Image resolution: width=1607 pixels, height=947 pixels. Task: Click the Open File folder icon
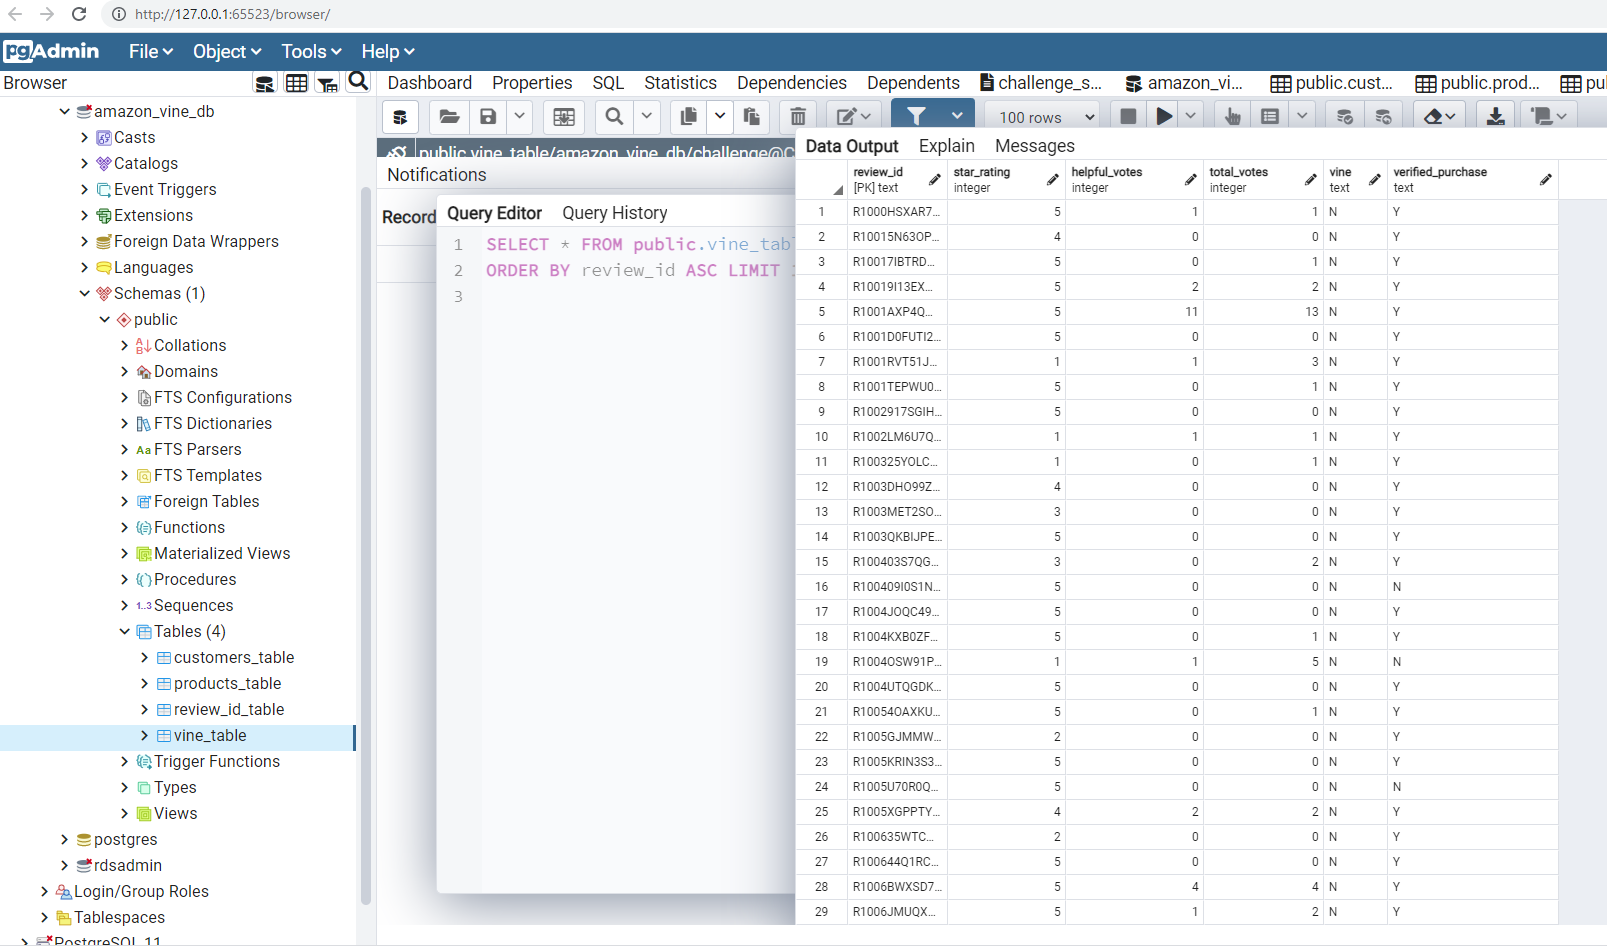[x=449, y=117]
